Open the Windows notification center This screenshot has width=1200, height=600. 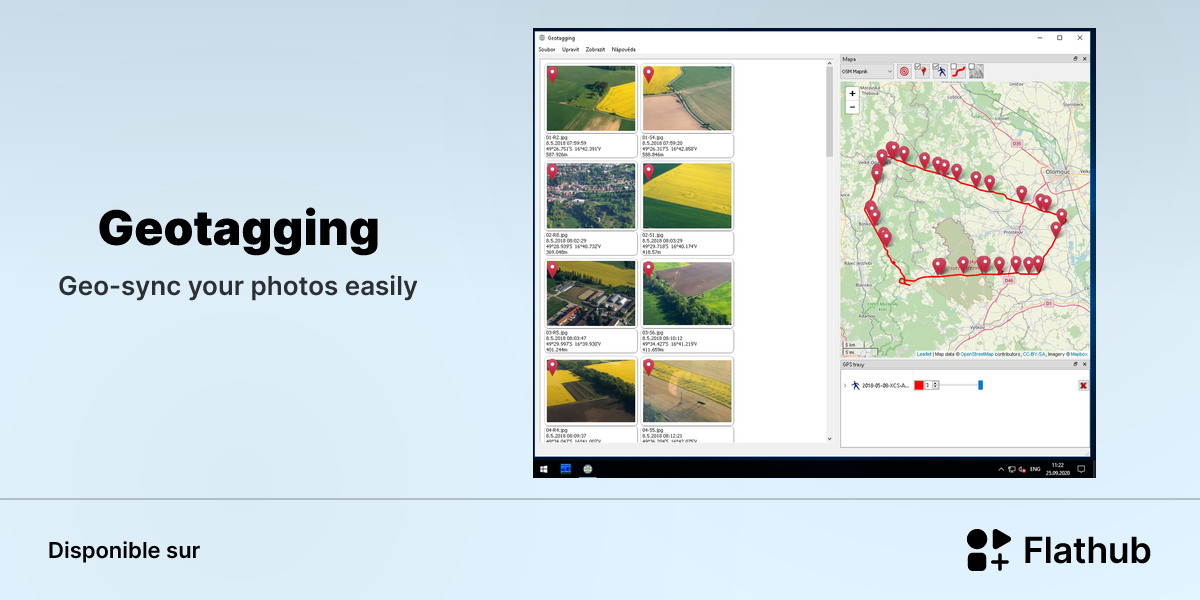[1082, 469]
